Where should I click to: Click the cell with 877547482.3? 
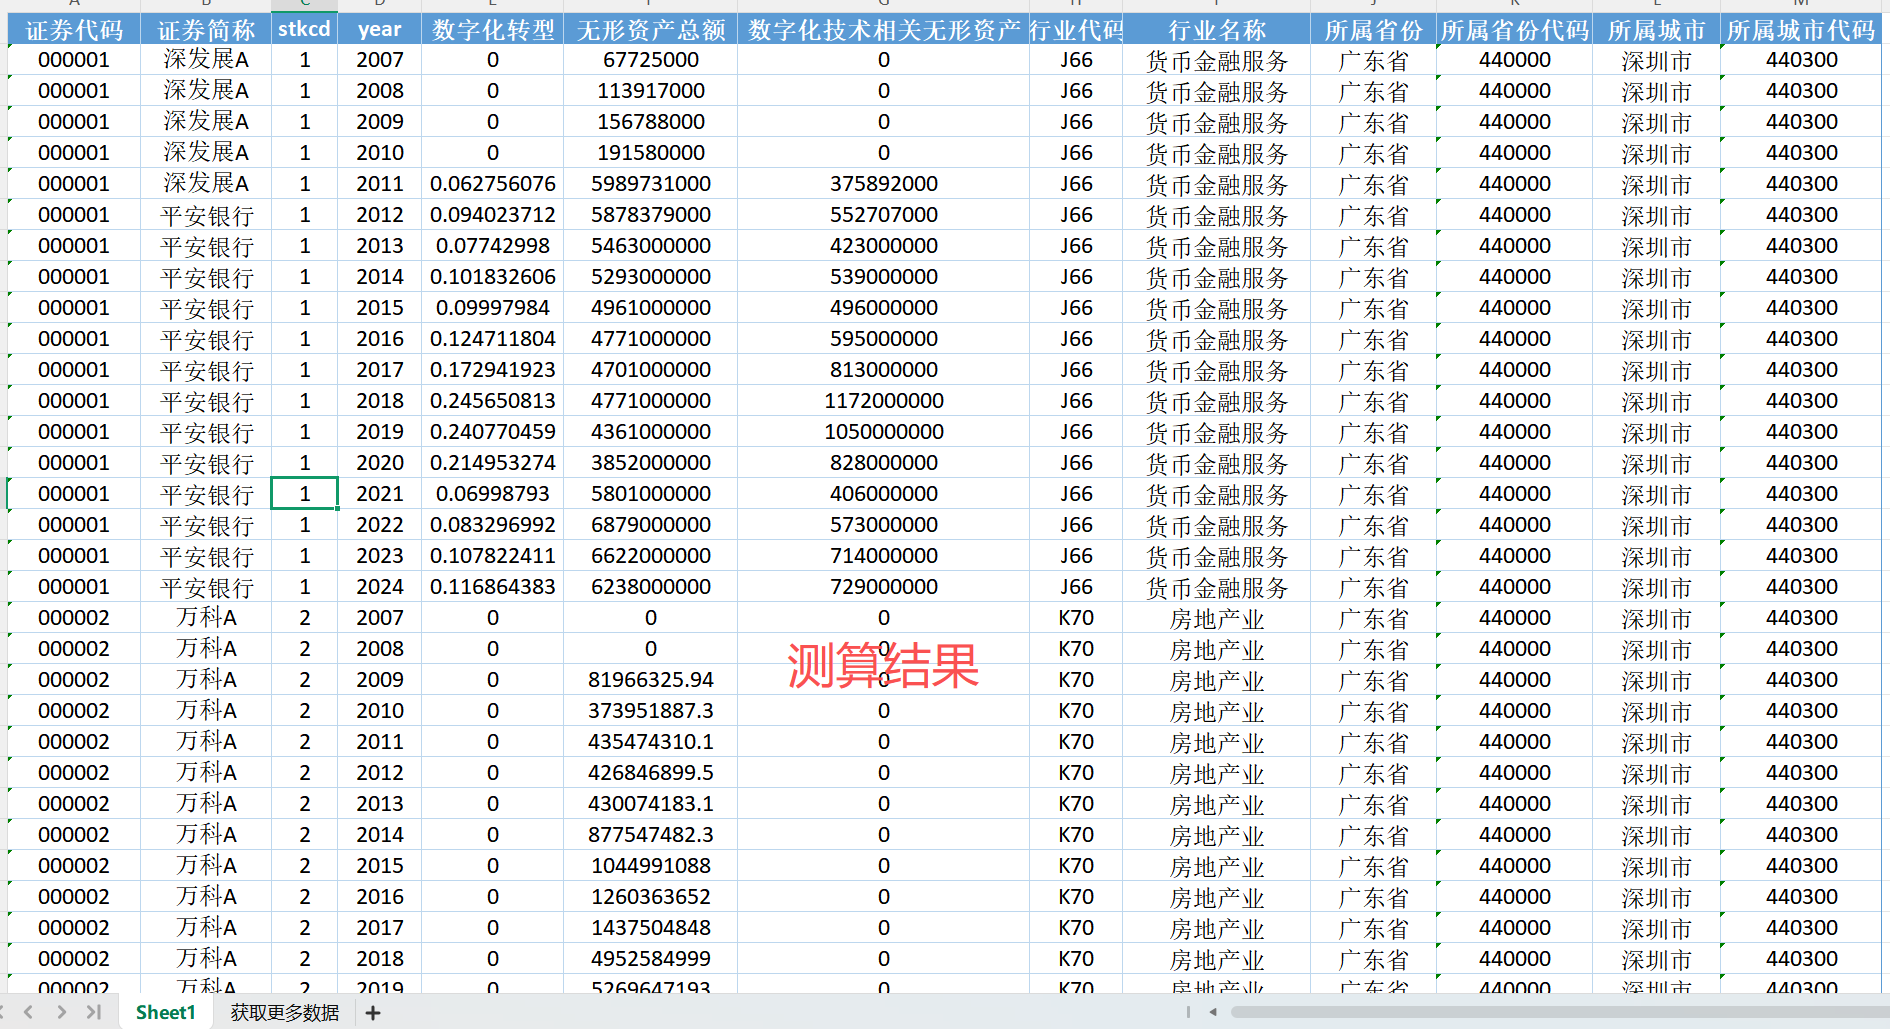pos(651,835)
